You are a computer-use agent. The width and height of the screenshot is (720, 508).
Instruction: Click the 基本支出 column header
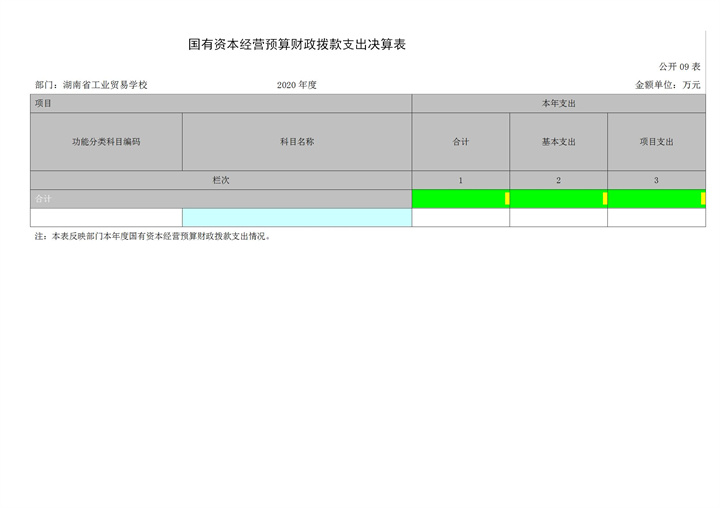pyautogui.click(x=558, y=142)
